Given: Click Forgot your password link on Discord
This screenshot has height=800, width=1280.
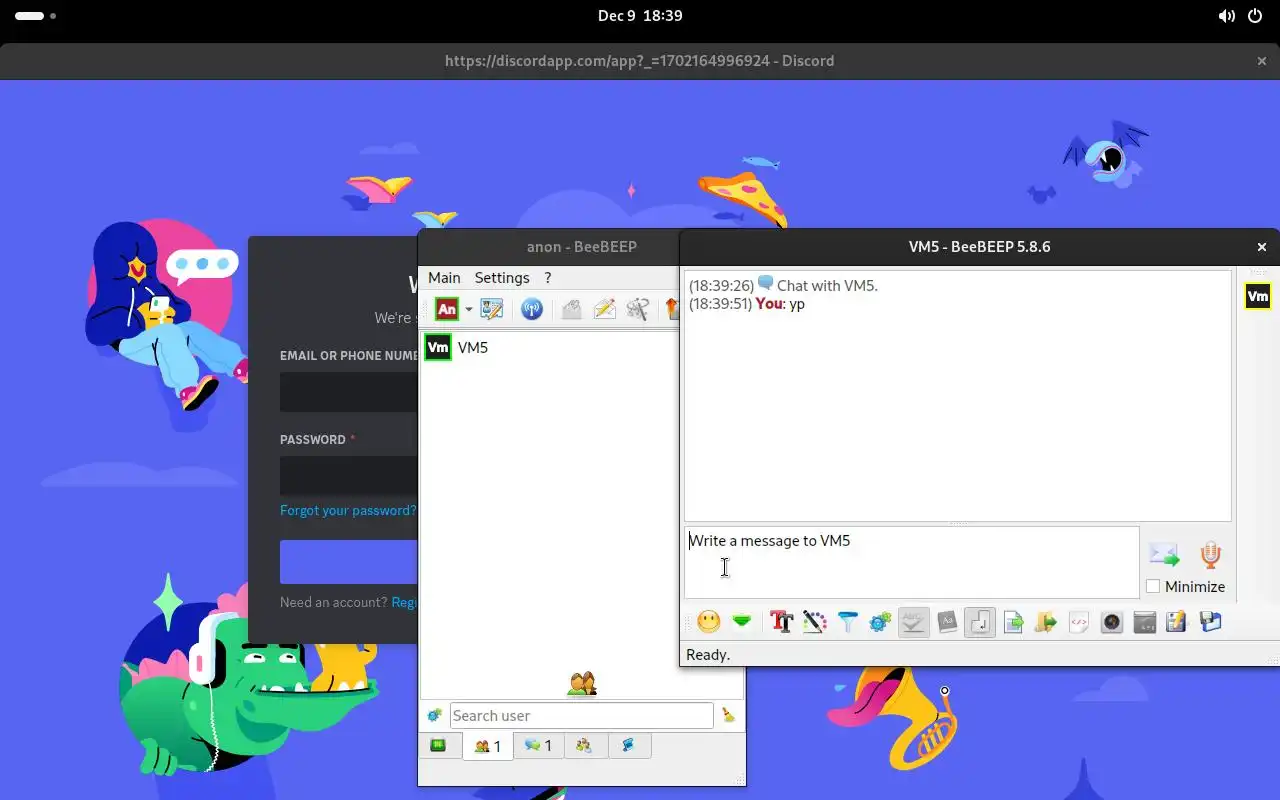Looking at the screenshot, I should (348, 510).
